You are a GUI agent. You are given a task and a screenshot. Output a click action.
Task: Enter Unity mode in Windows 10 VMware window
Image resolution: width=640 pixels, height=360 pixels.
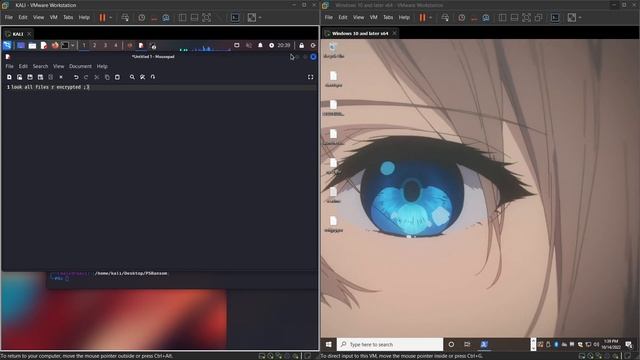click(x=539, y=18)
